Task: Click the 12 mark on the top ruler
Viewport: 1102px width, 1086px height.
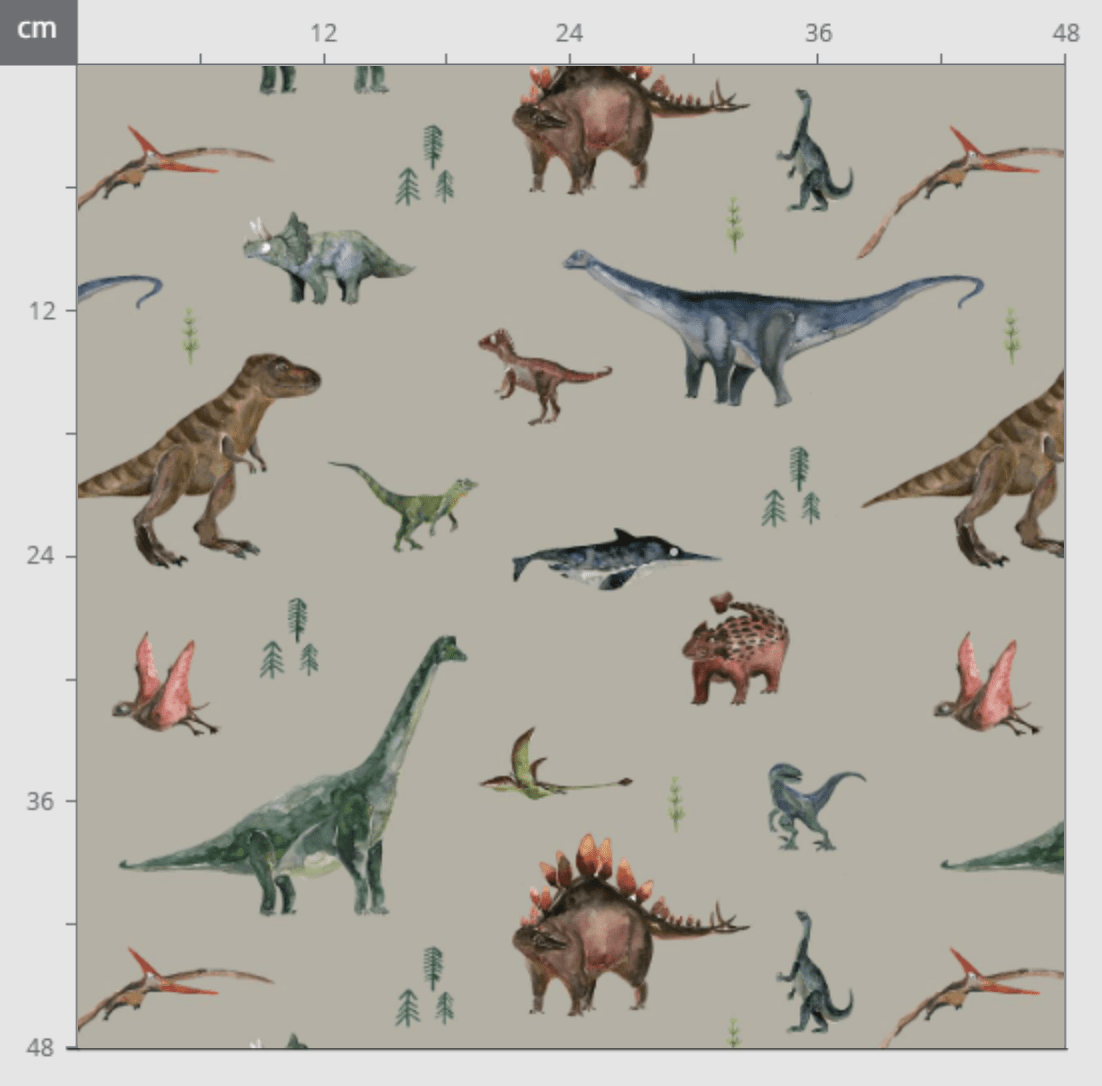Action: pos(324,34)
